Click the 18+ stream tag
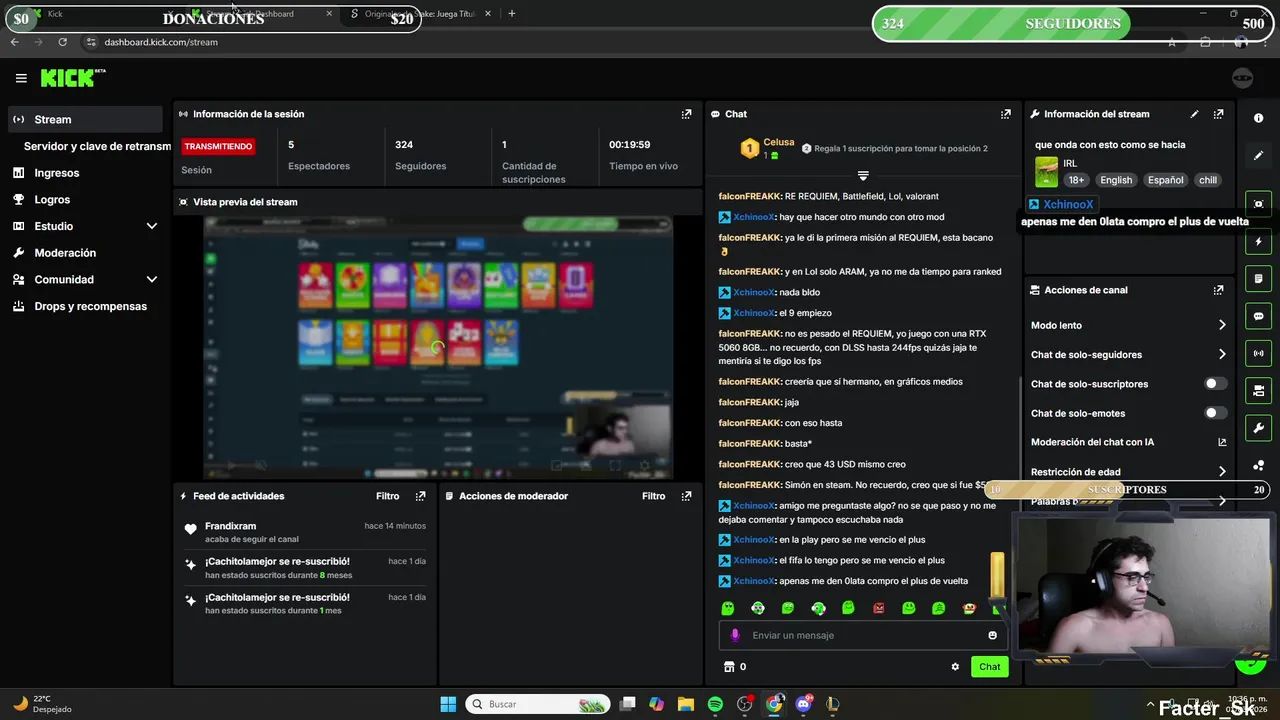 point(1076,180)
